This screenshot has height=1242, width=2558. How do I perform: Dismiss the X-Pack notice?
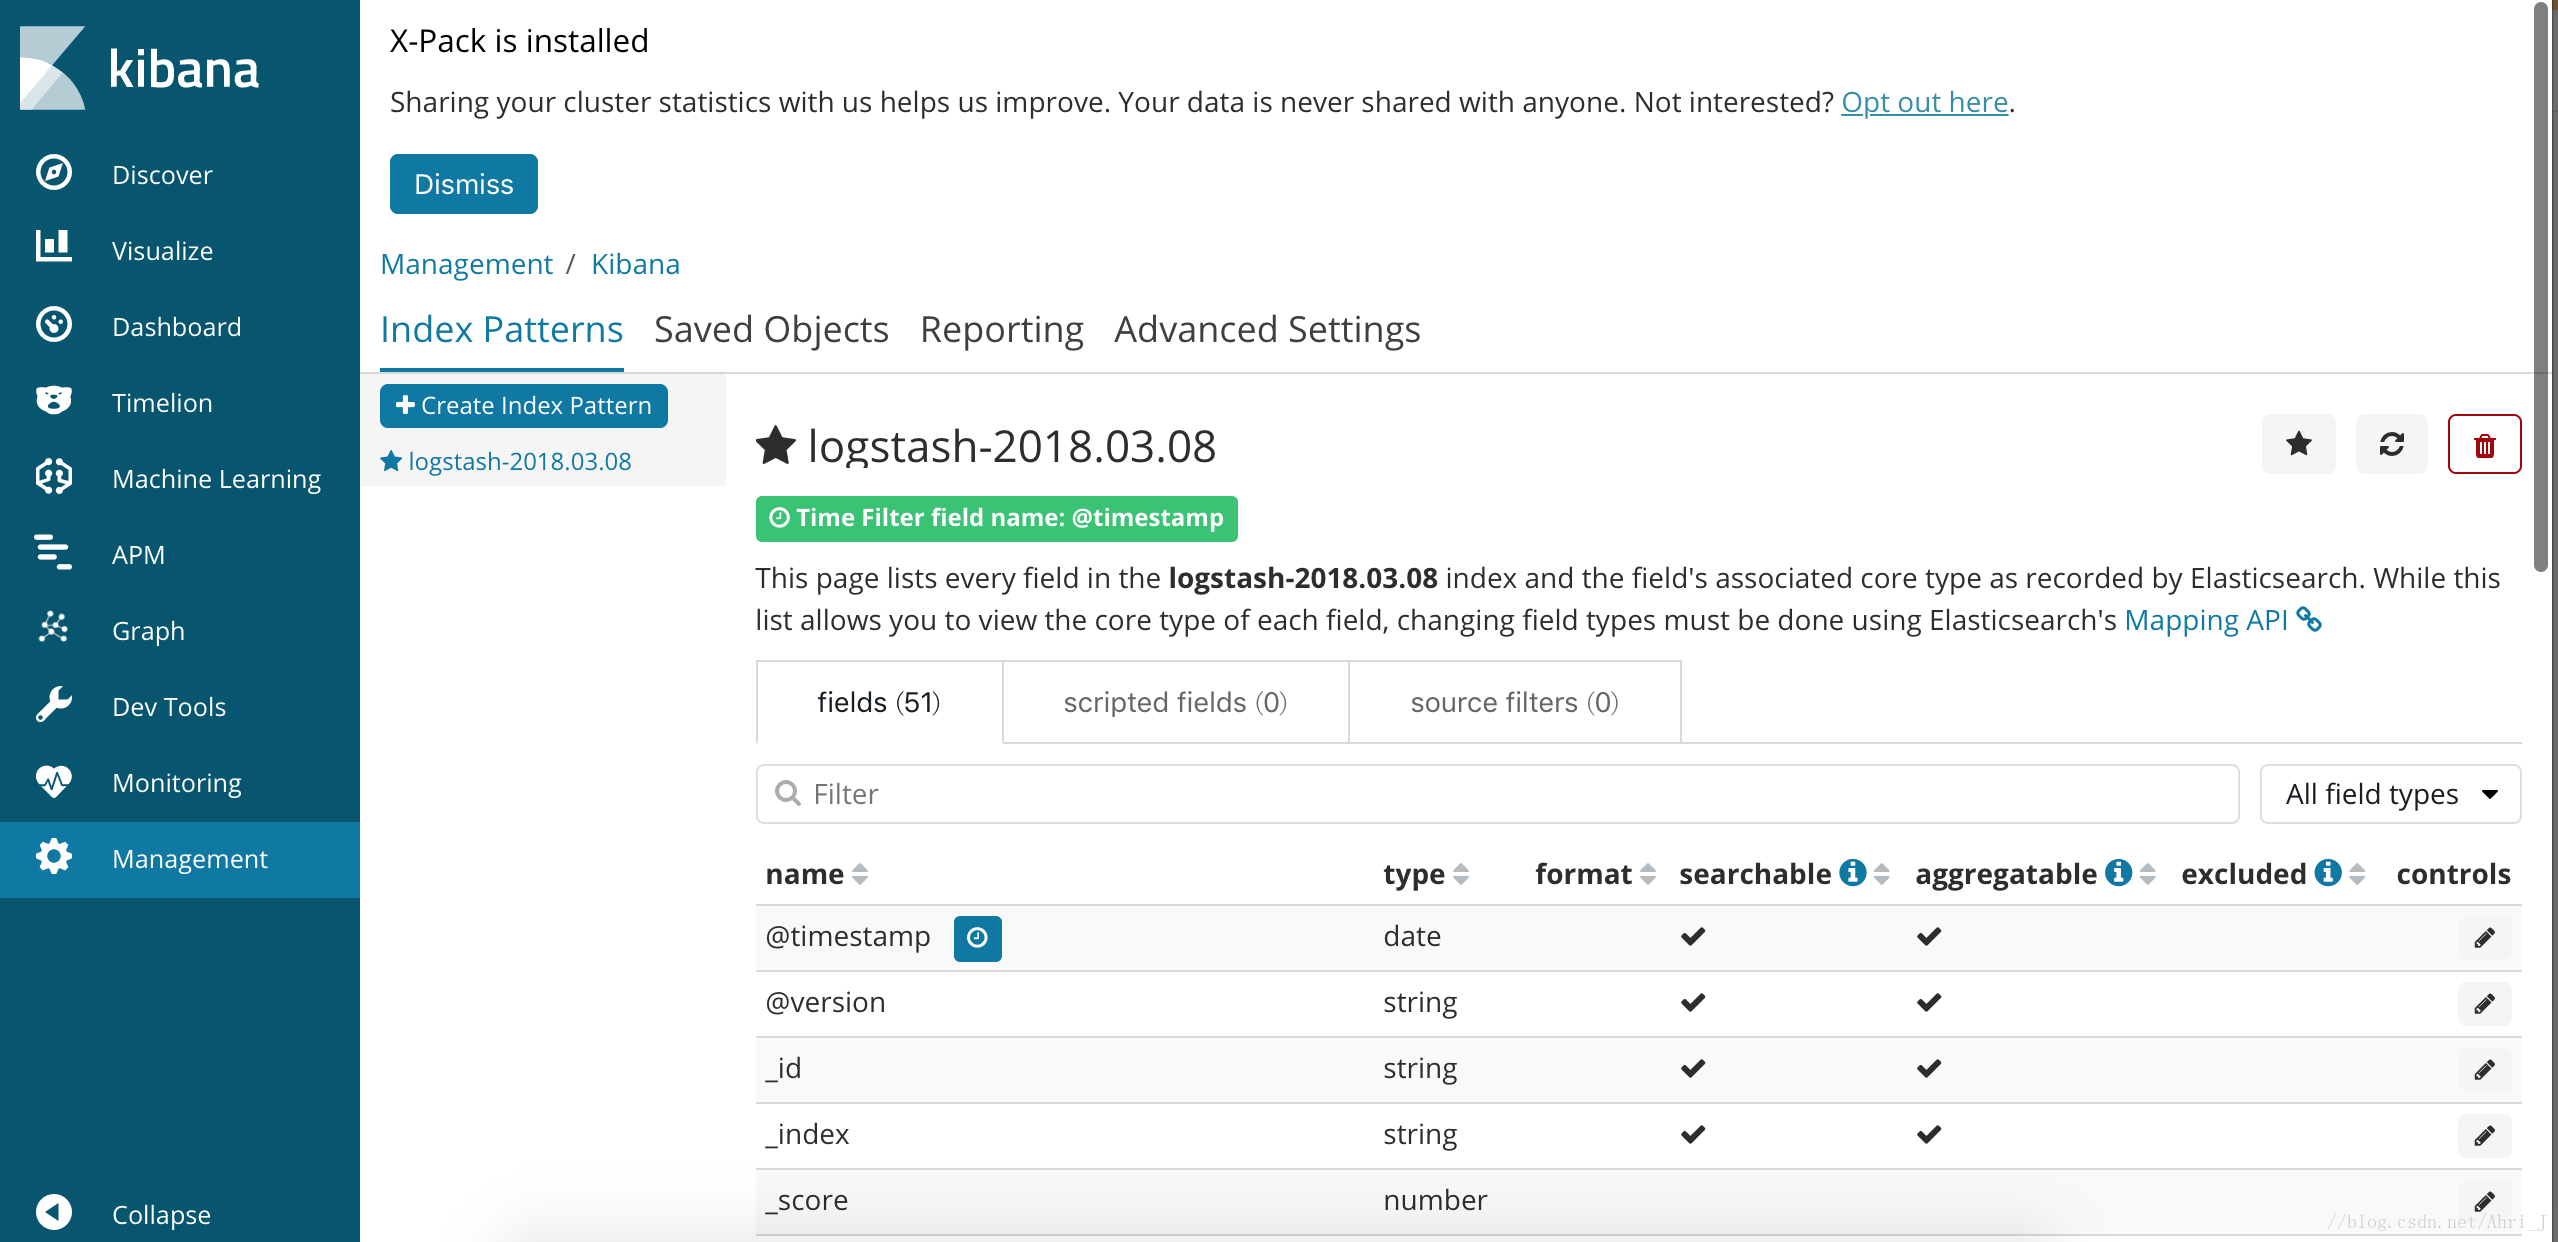[464, 184]
